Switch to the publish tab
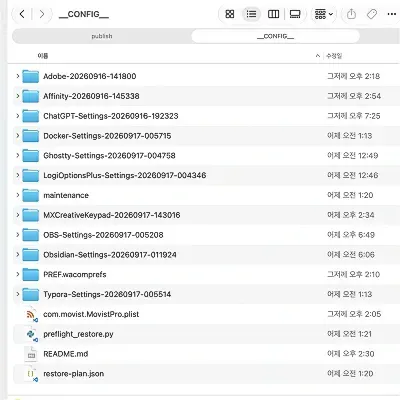The height and width of the screenshot is (400, 400). 102,36
